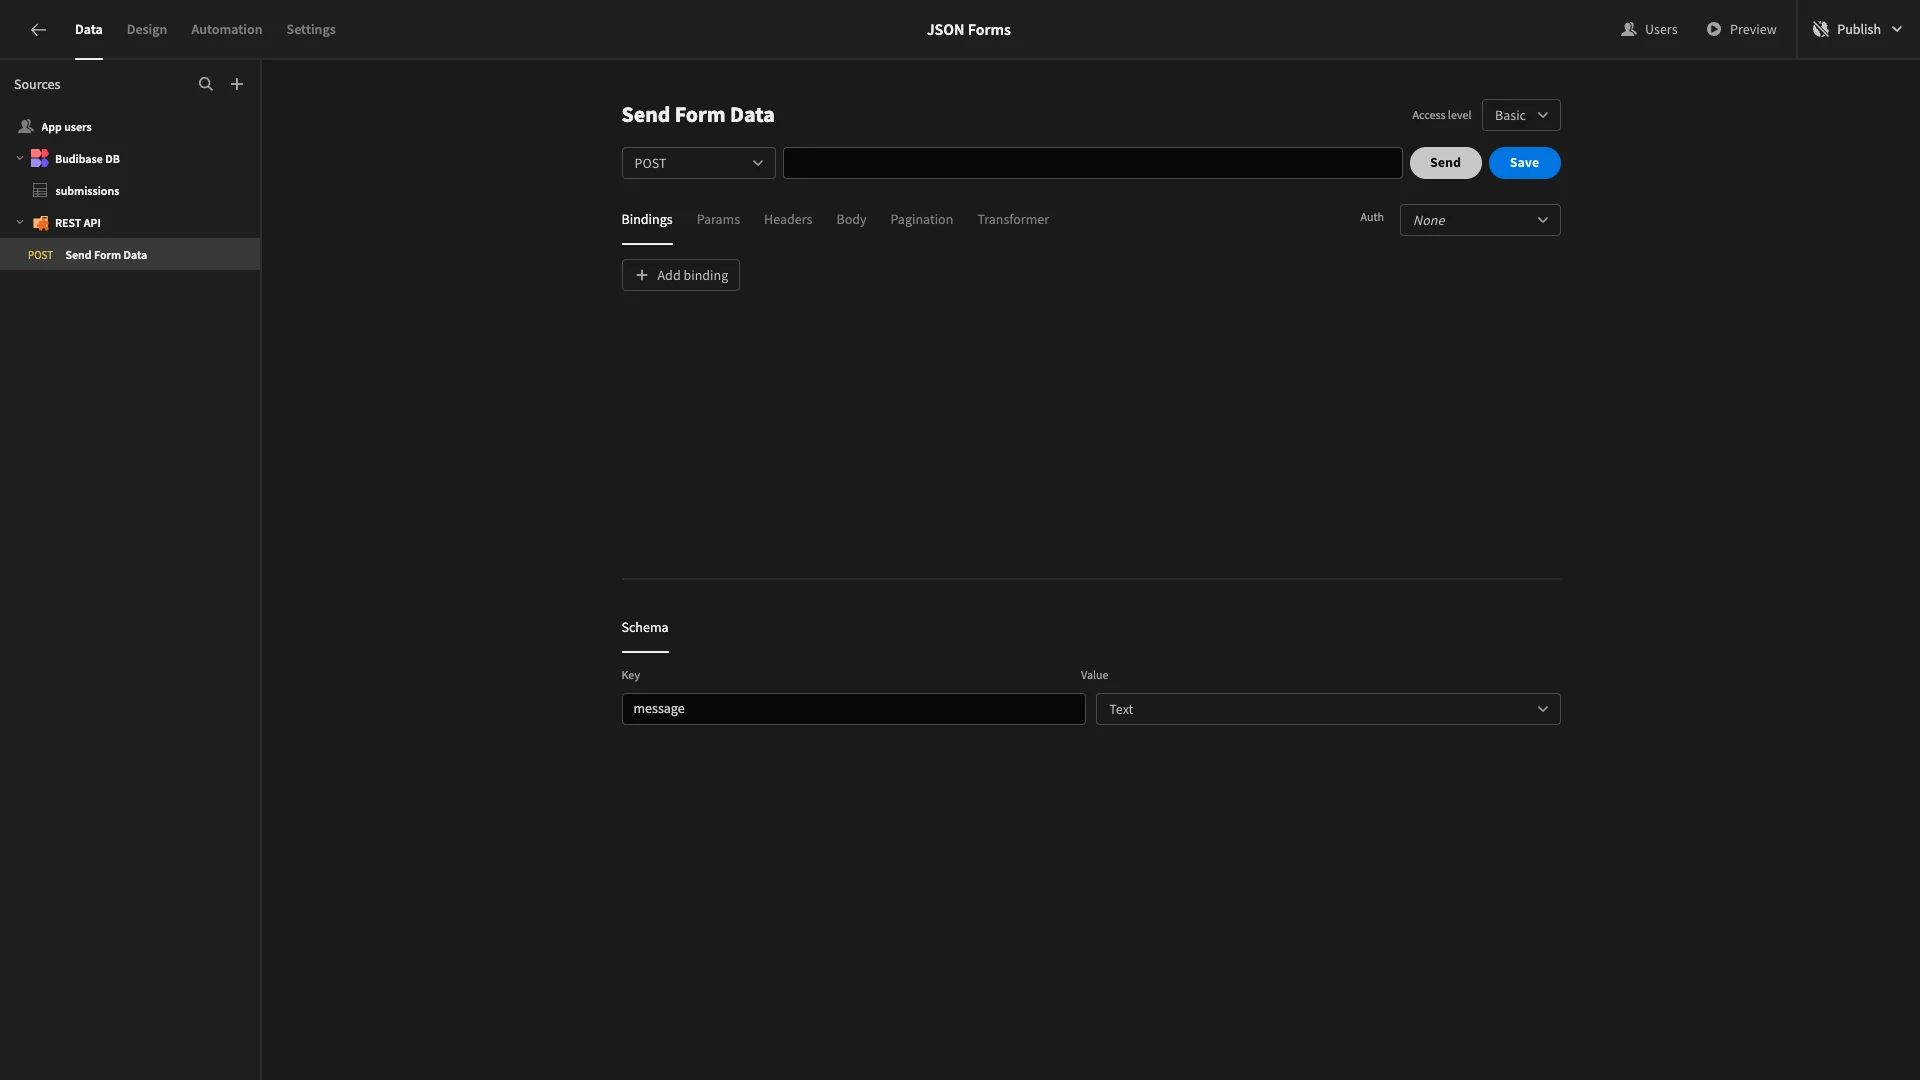Click the App users icon

[26, 127]
